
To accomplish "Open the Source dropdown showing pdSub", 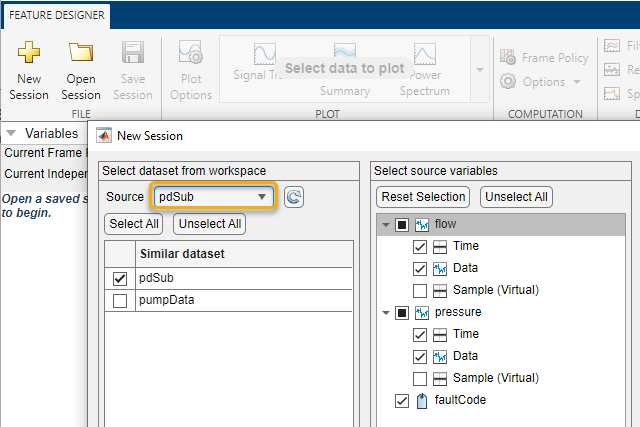I will point(213,197).
